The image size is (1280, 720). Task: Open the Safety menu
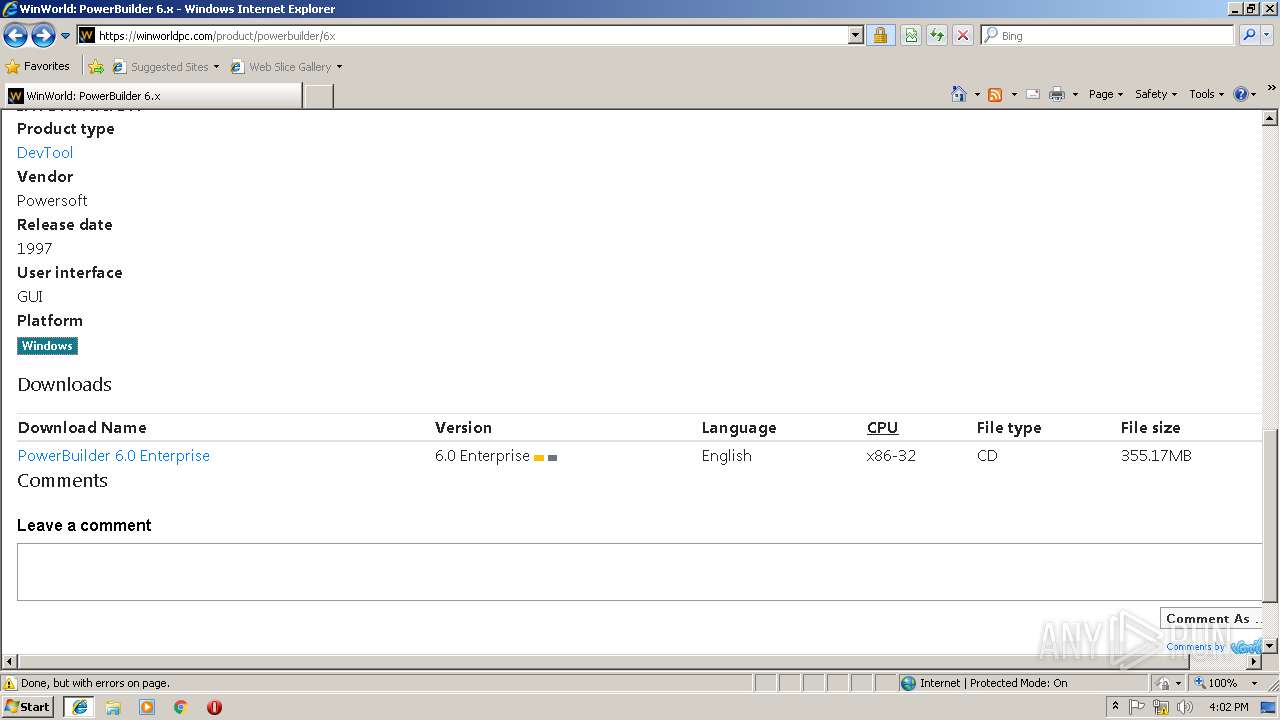tap(1156, 94)
